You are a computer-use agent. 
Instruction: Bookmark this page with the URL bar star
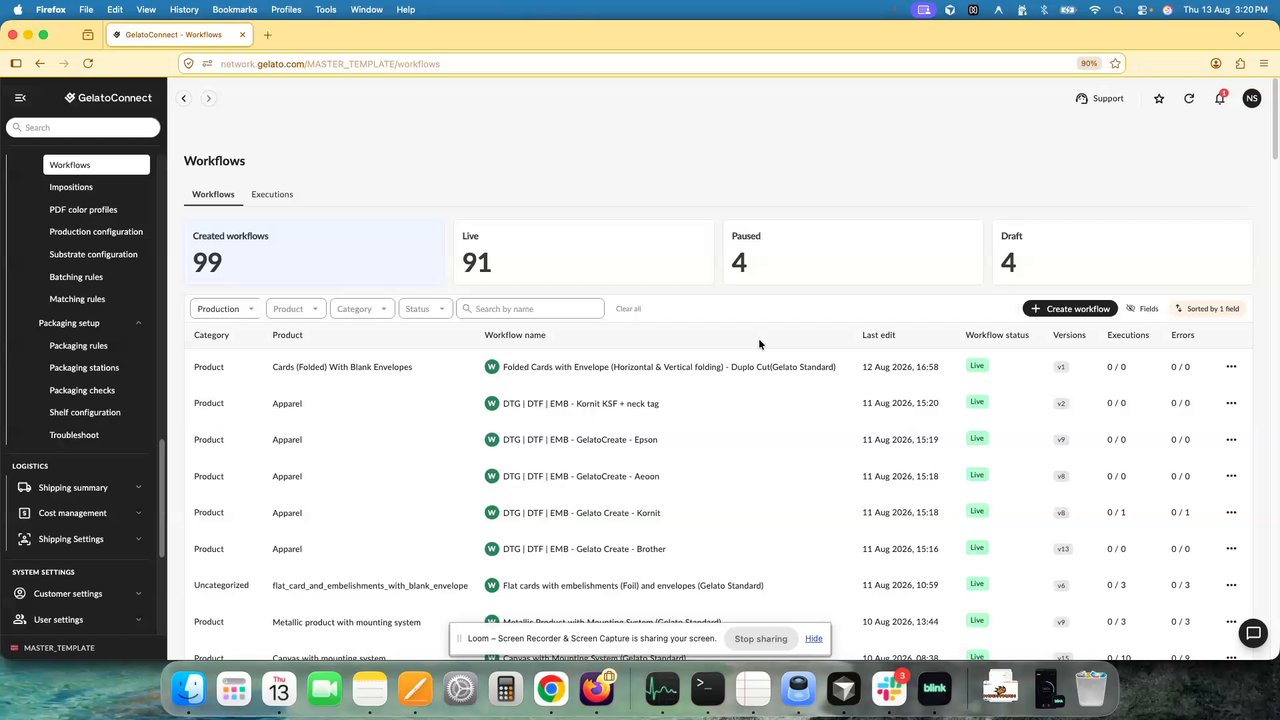coord(1115,64)
